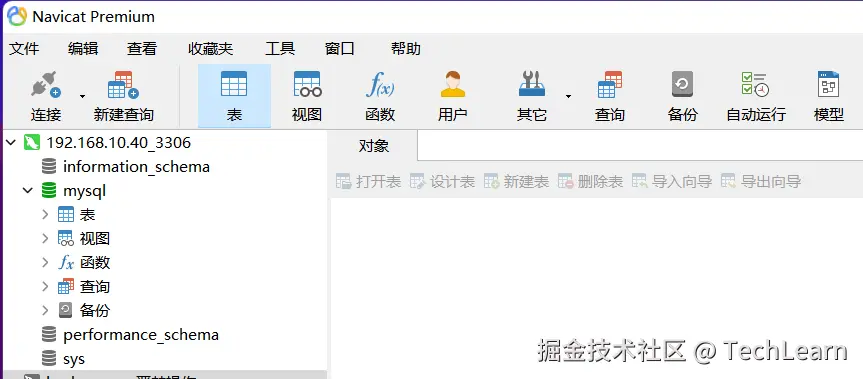Open dropdown arrow next to 连接
This screenshot has height=379, width=863.
click(x=83, y=97)
